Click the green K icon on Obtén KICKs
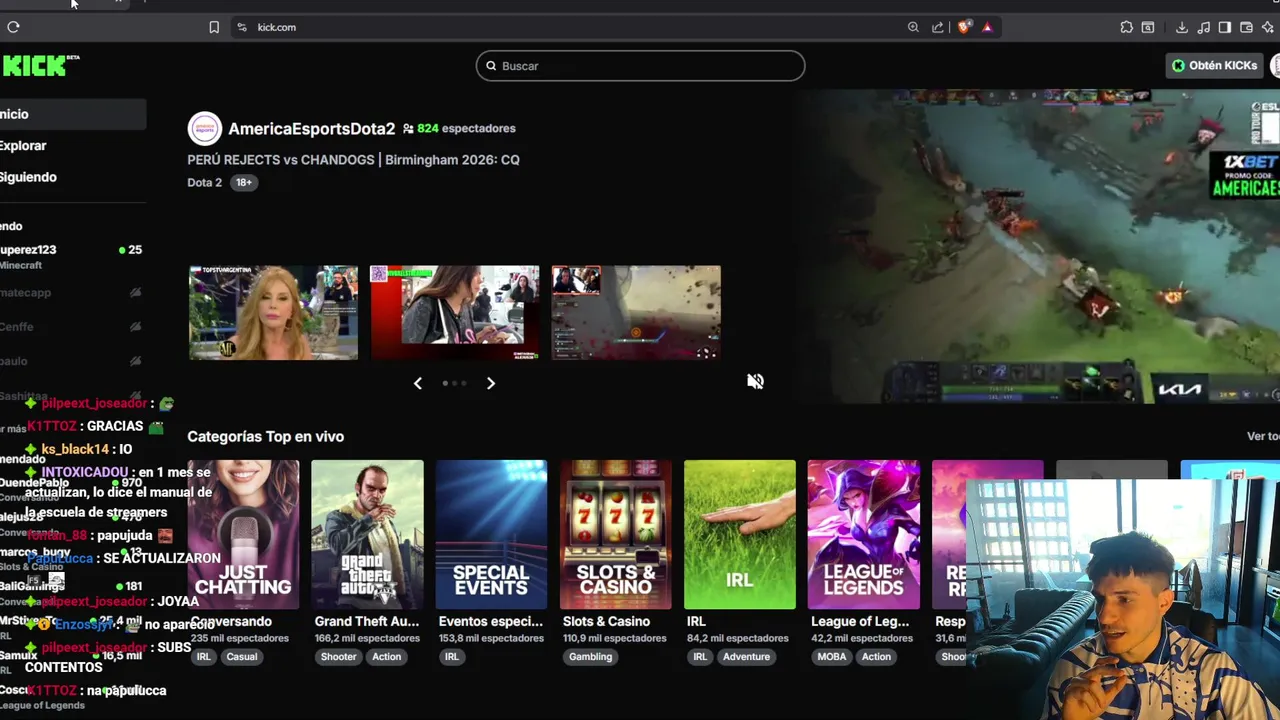Image resolution: width=1280 pixels, height=720 pixels. (1178, 66)
